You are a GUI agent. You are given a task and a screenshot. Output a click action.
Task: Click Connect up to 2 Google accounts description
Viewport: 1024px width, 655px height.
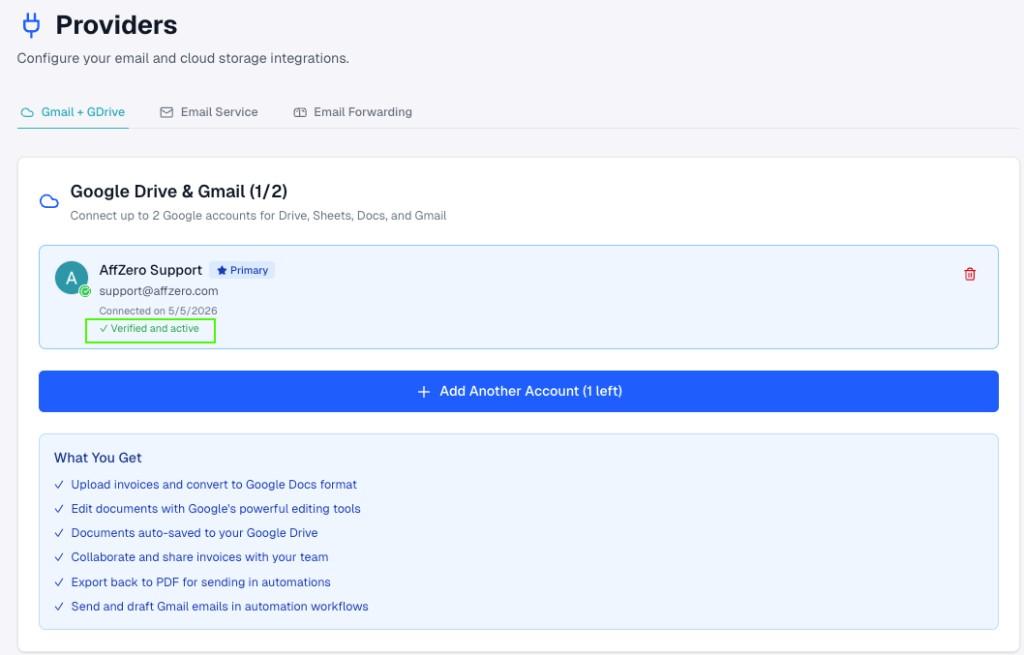[258, 216]
